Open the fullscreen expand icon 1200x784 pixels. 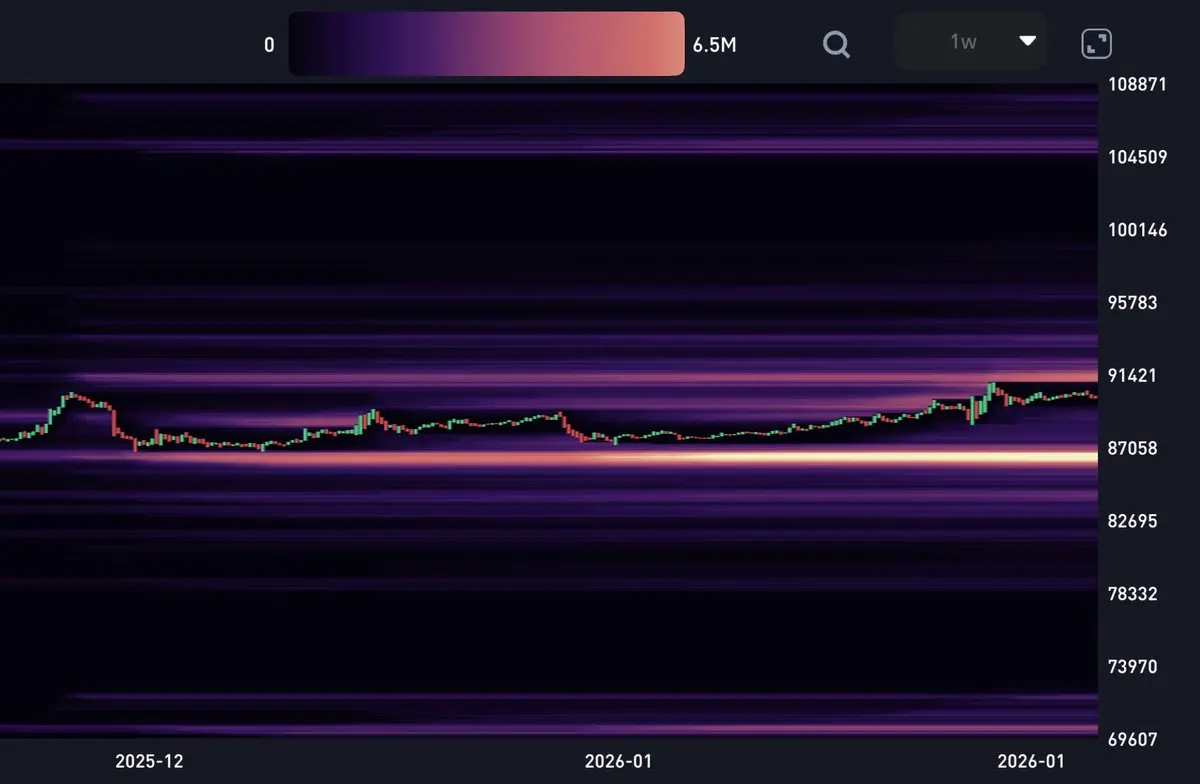pyautogui.click(x=1097, y=43)
